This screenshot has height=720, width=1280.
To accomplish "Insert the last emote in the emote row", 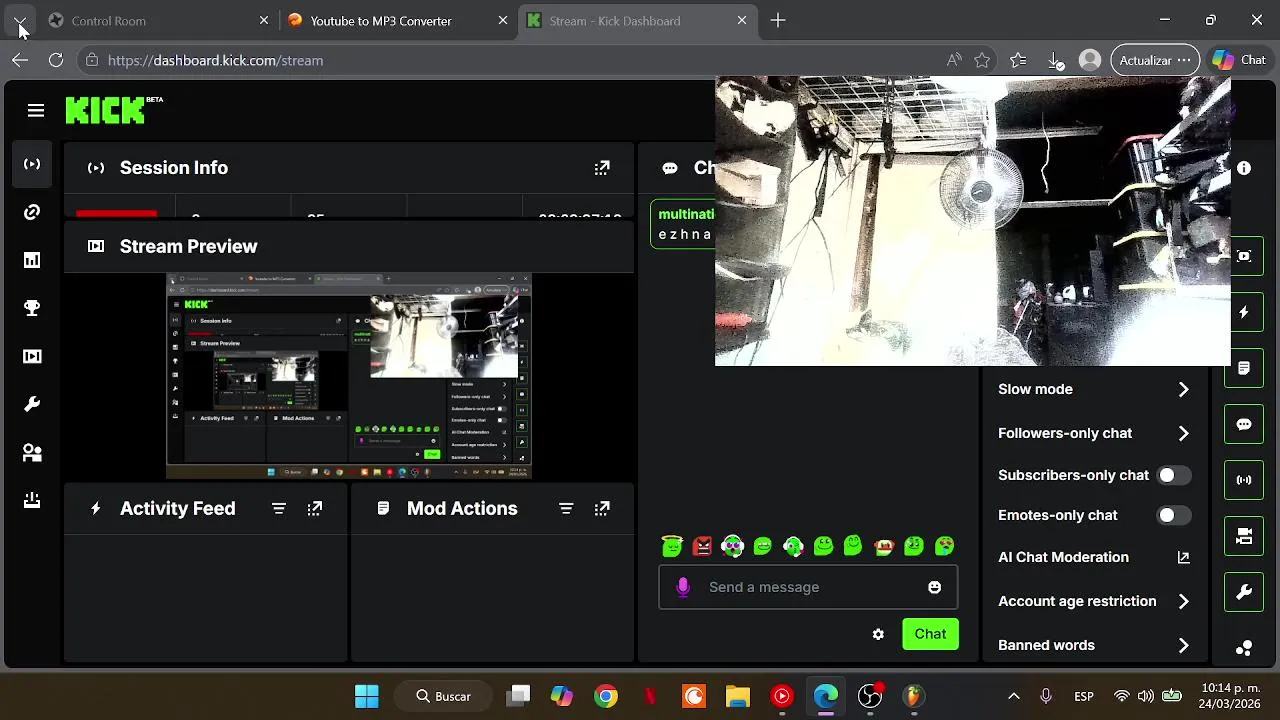I will pos(944,546).
